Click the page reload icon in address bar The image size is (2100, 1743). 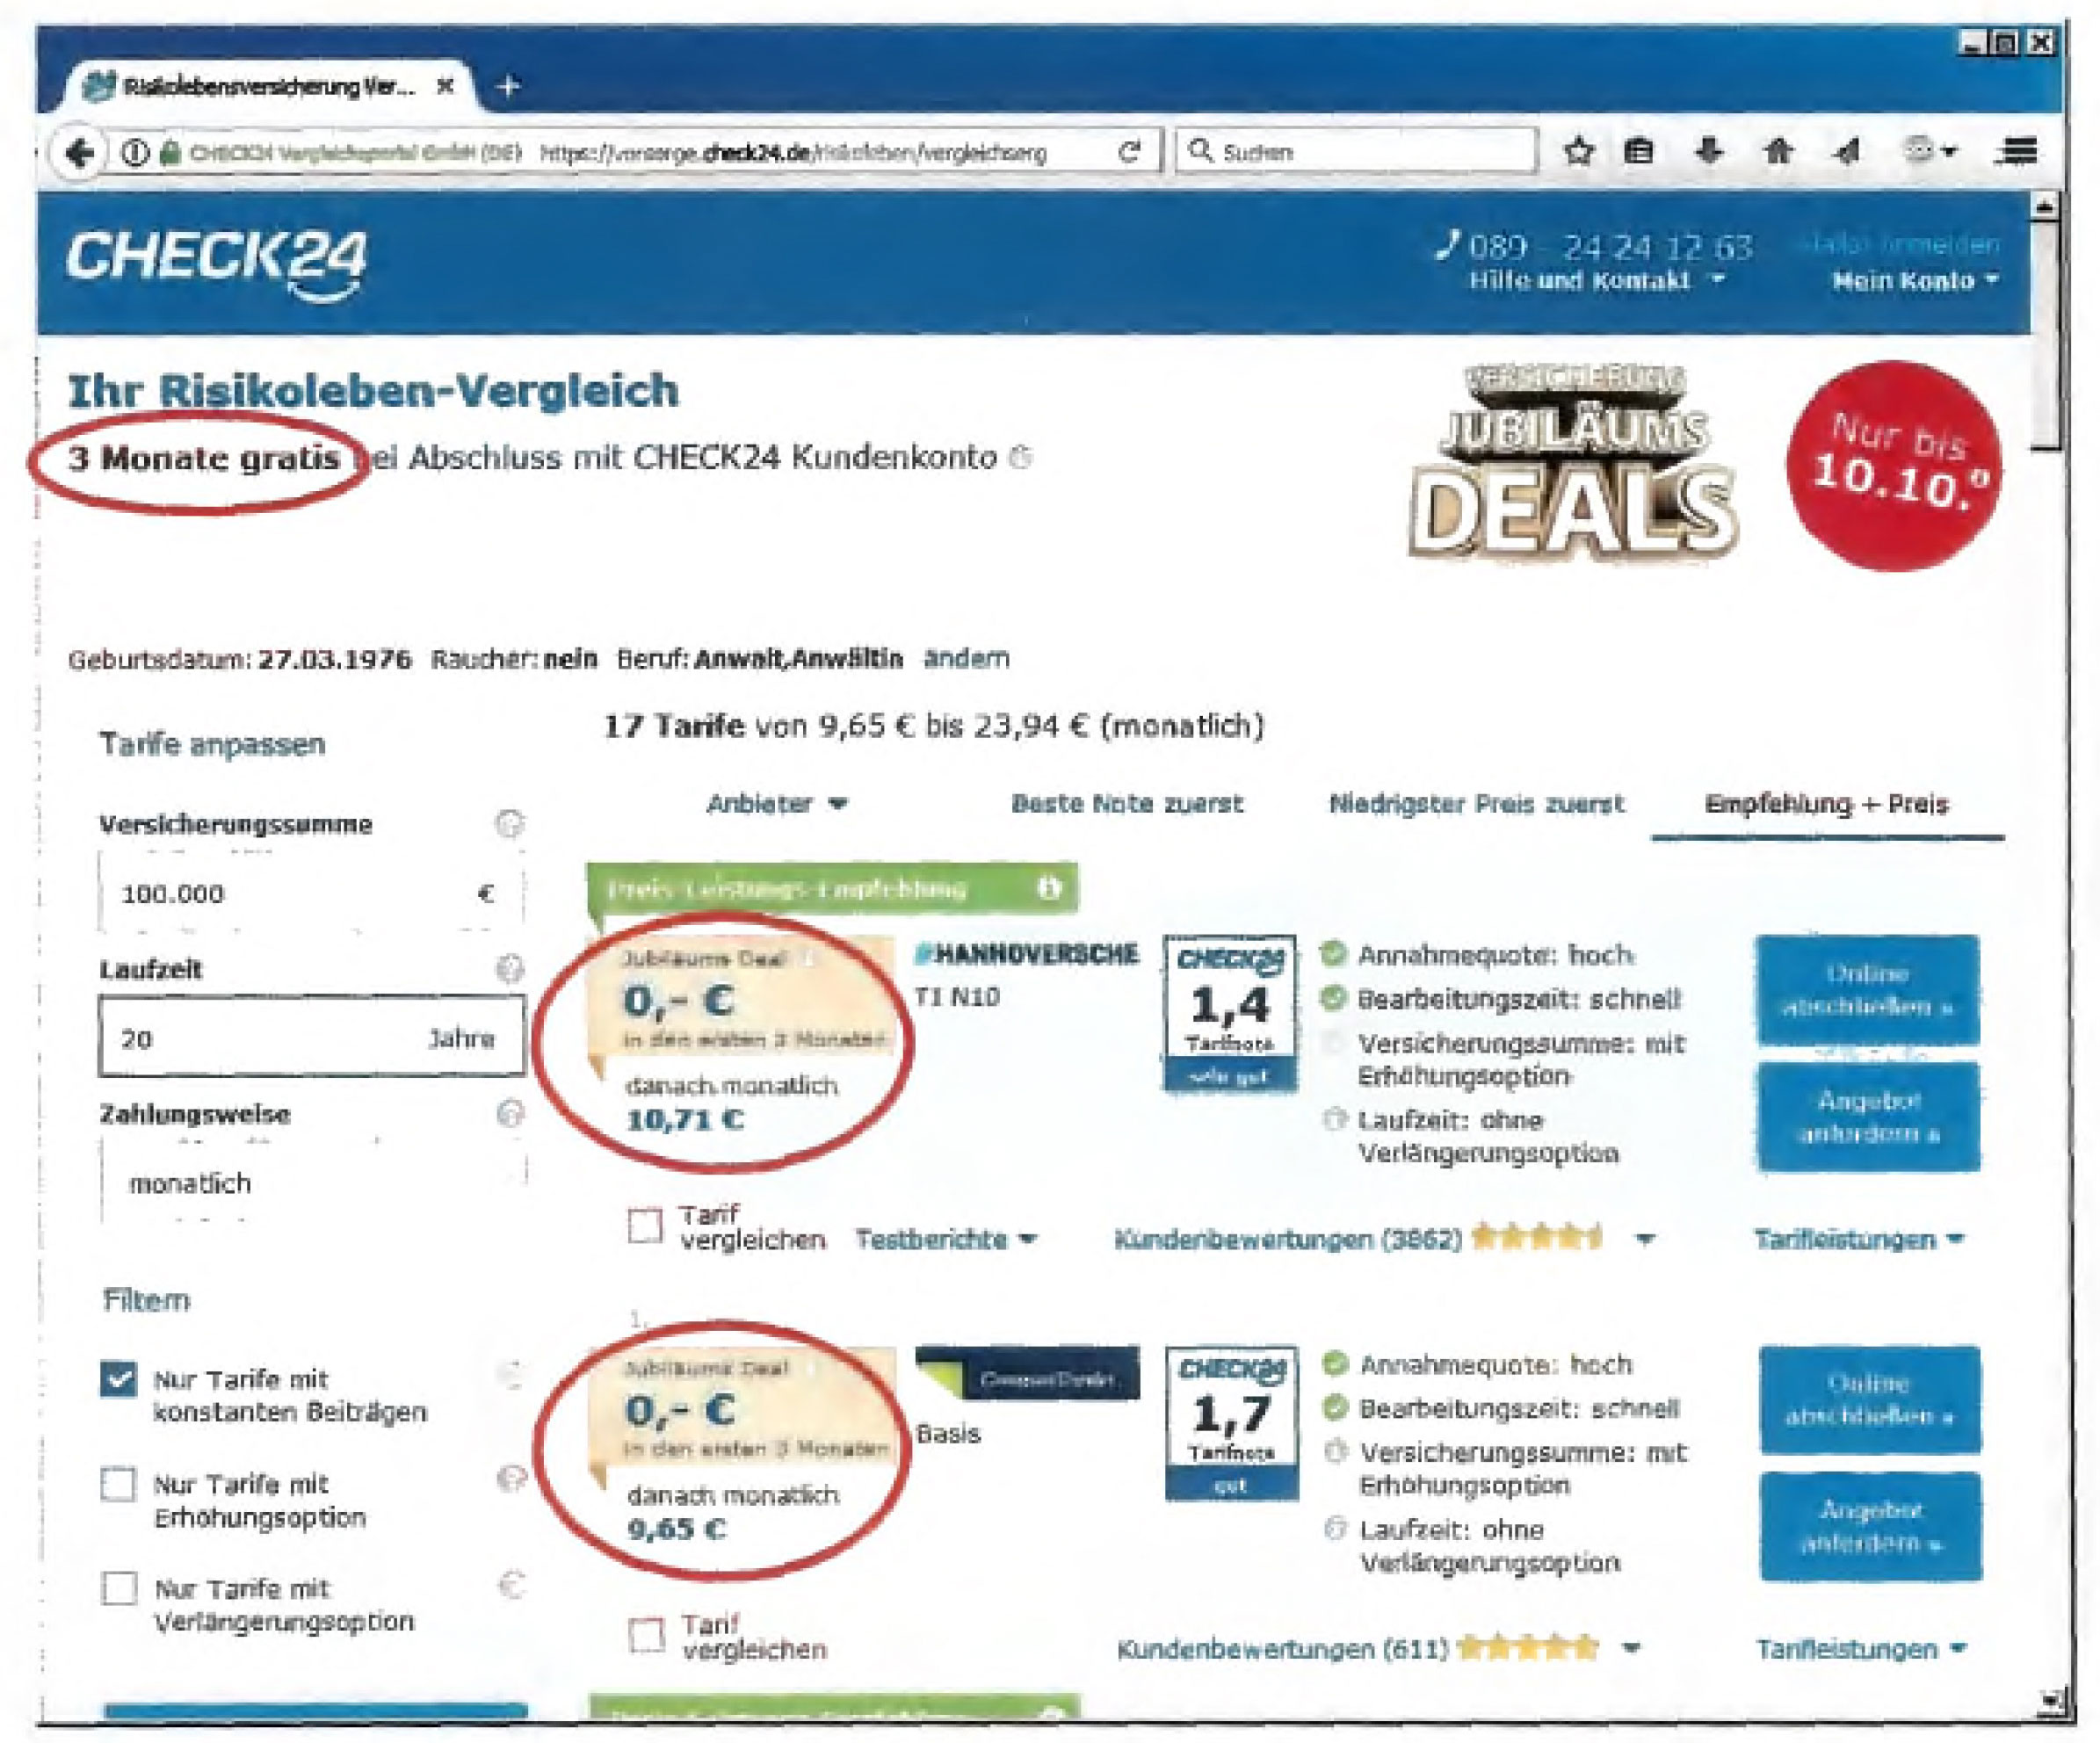(1129, 151)
